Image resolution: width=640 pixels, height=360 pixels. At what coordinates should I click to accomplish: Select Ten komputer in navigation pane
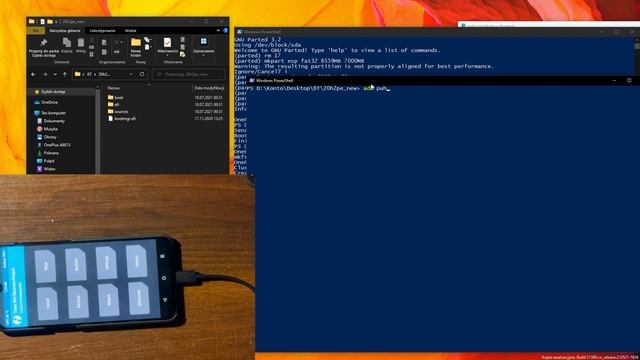click(x=53, y=113)
